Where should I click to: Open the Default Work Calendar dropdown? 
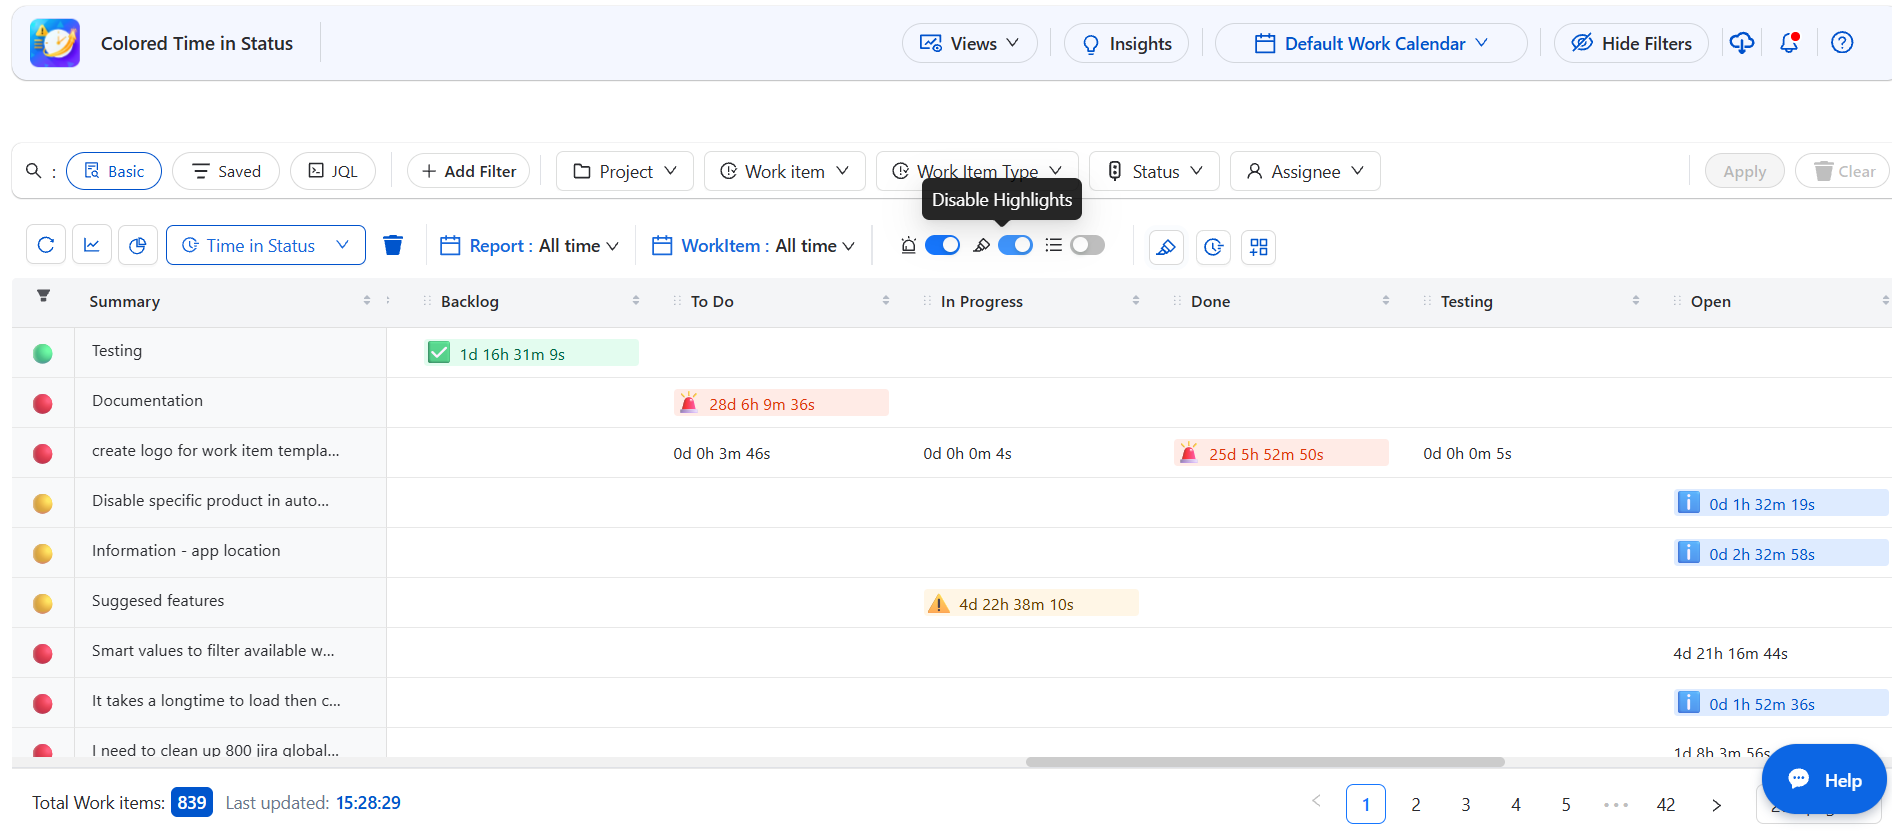1371,43
